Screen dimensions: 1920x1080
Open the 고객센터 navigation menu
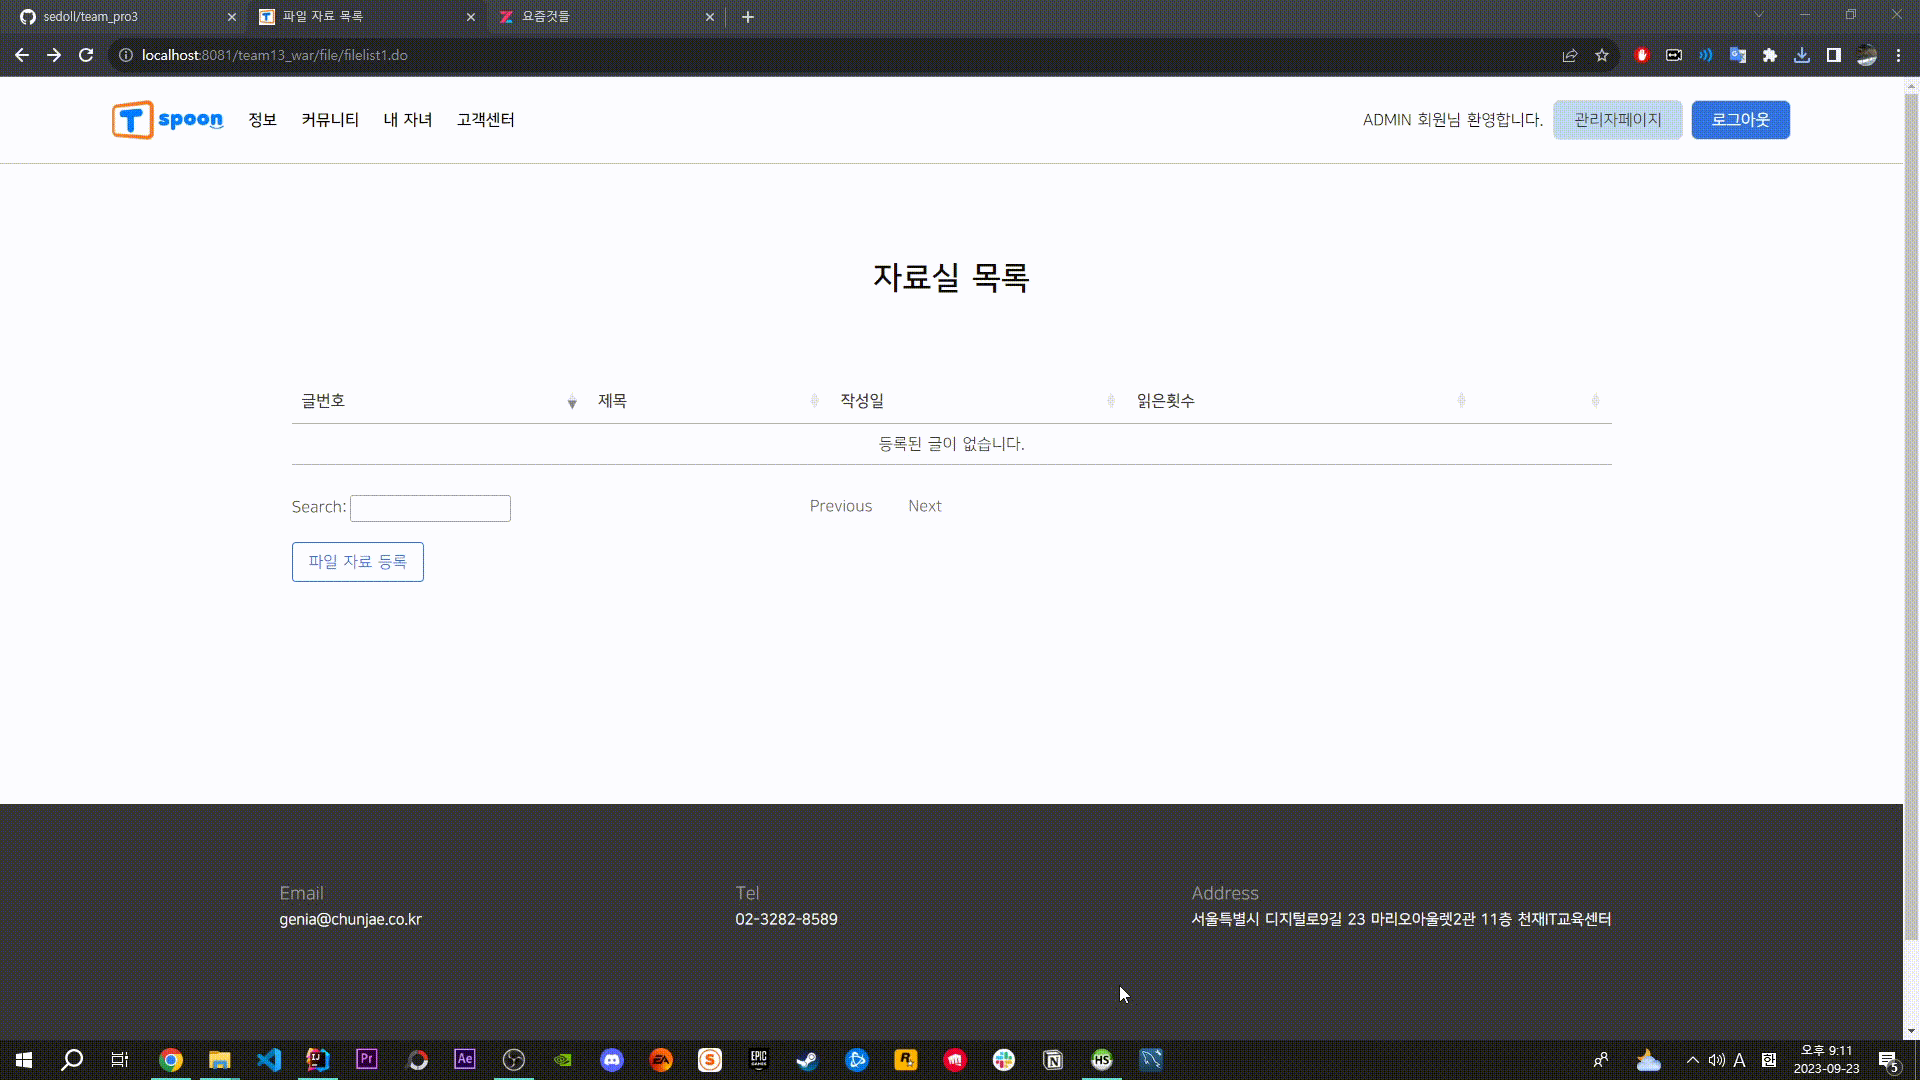point(485,120)
